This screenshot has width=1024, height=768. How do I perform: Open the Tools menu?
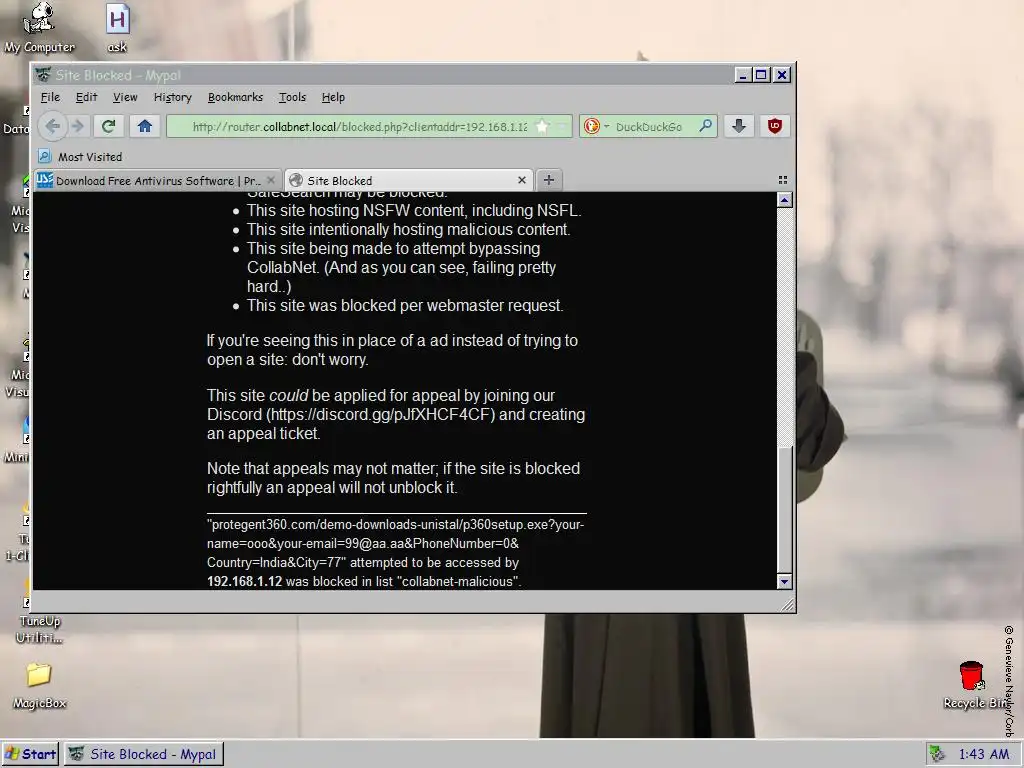click(292, 97)
